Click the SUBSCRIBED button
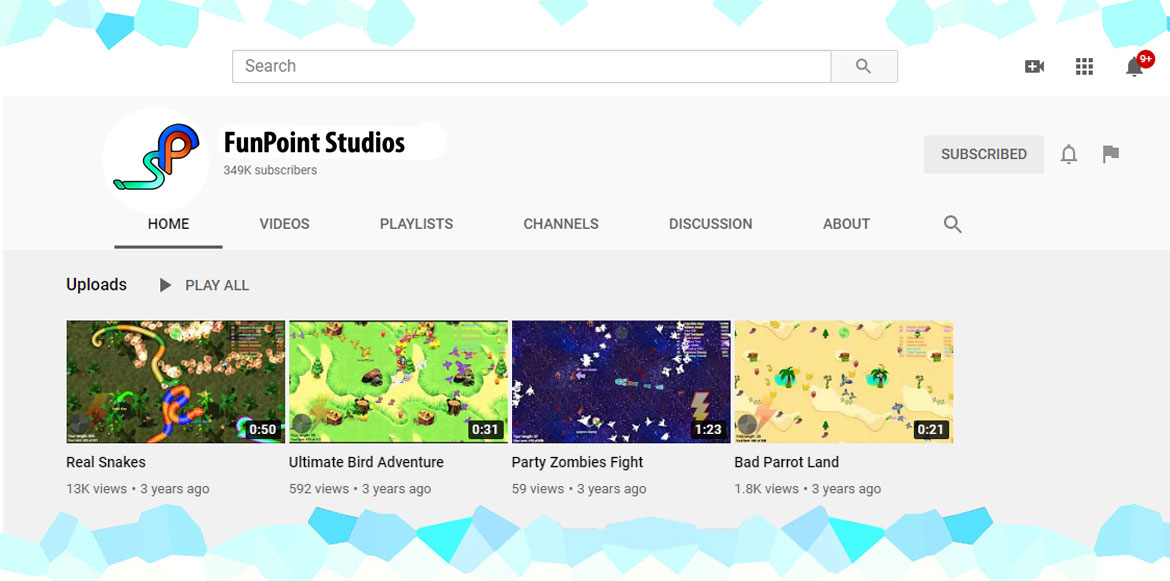 coord(983,154)
